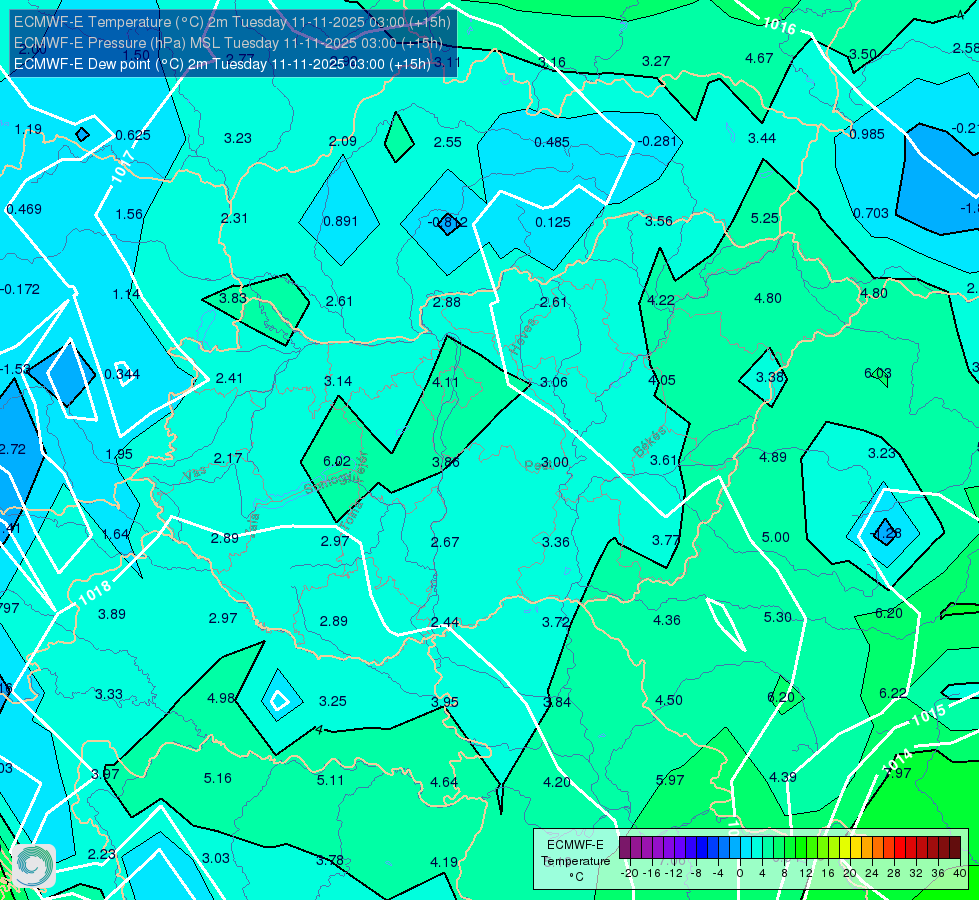Select the ECMWF-E Pressure MSL layer label
This screenshot has height=900, width=979.
point(228,43)
